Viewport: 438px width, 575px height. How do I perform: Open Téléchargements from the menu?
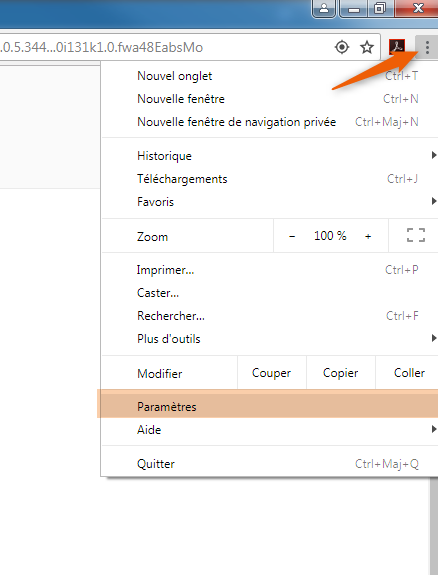tap(270, 179)
